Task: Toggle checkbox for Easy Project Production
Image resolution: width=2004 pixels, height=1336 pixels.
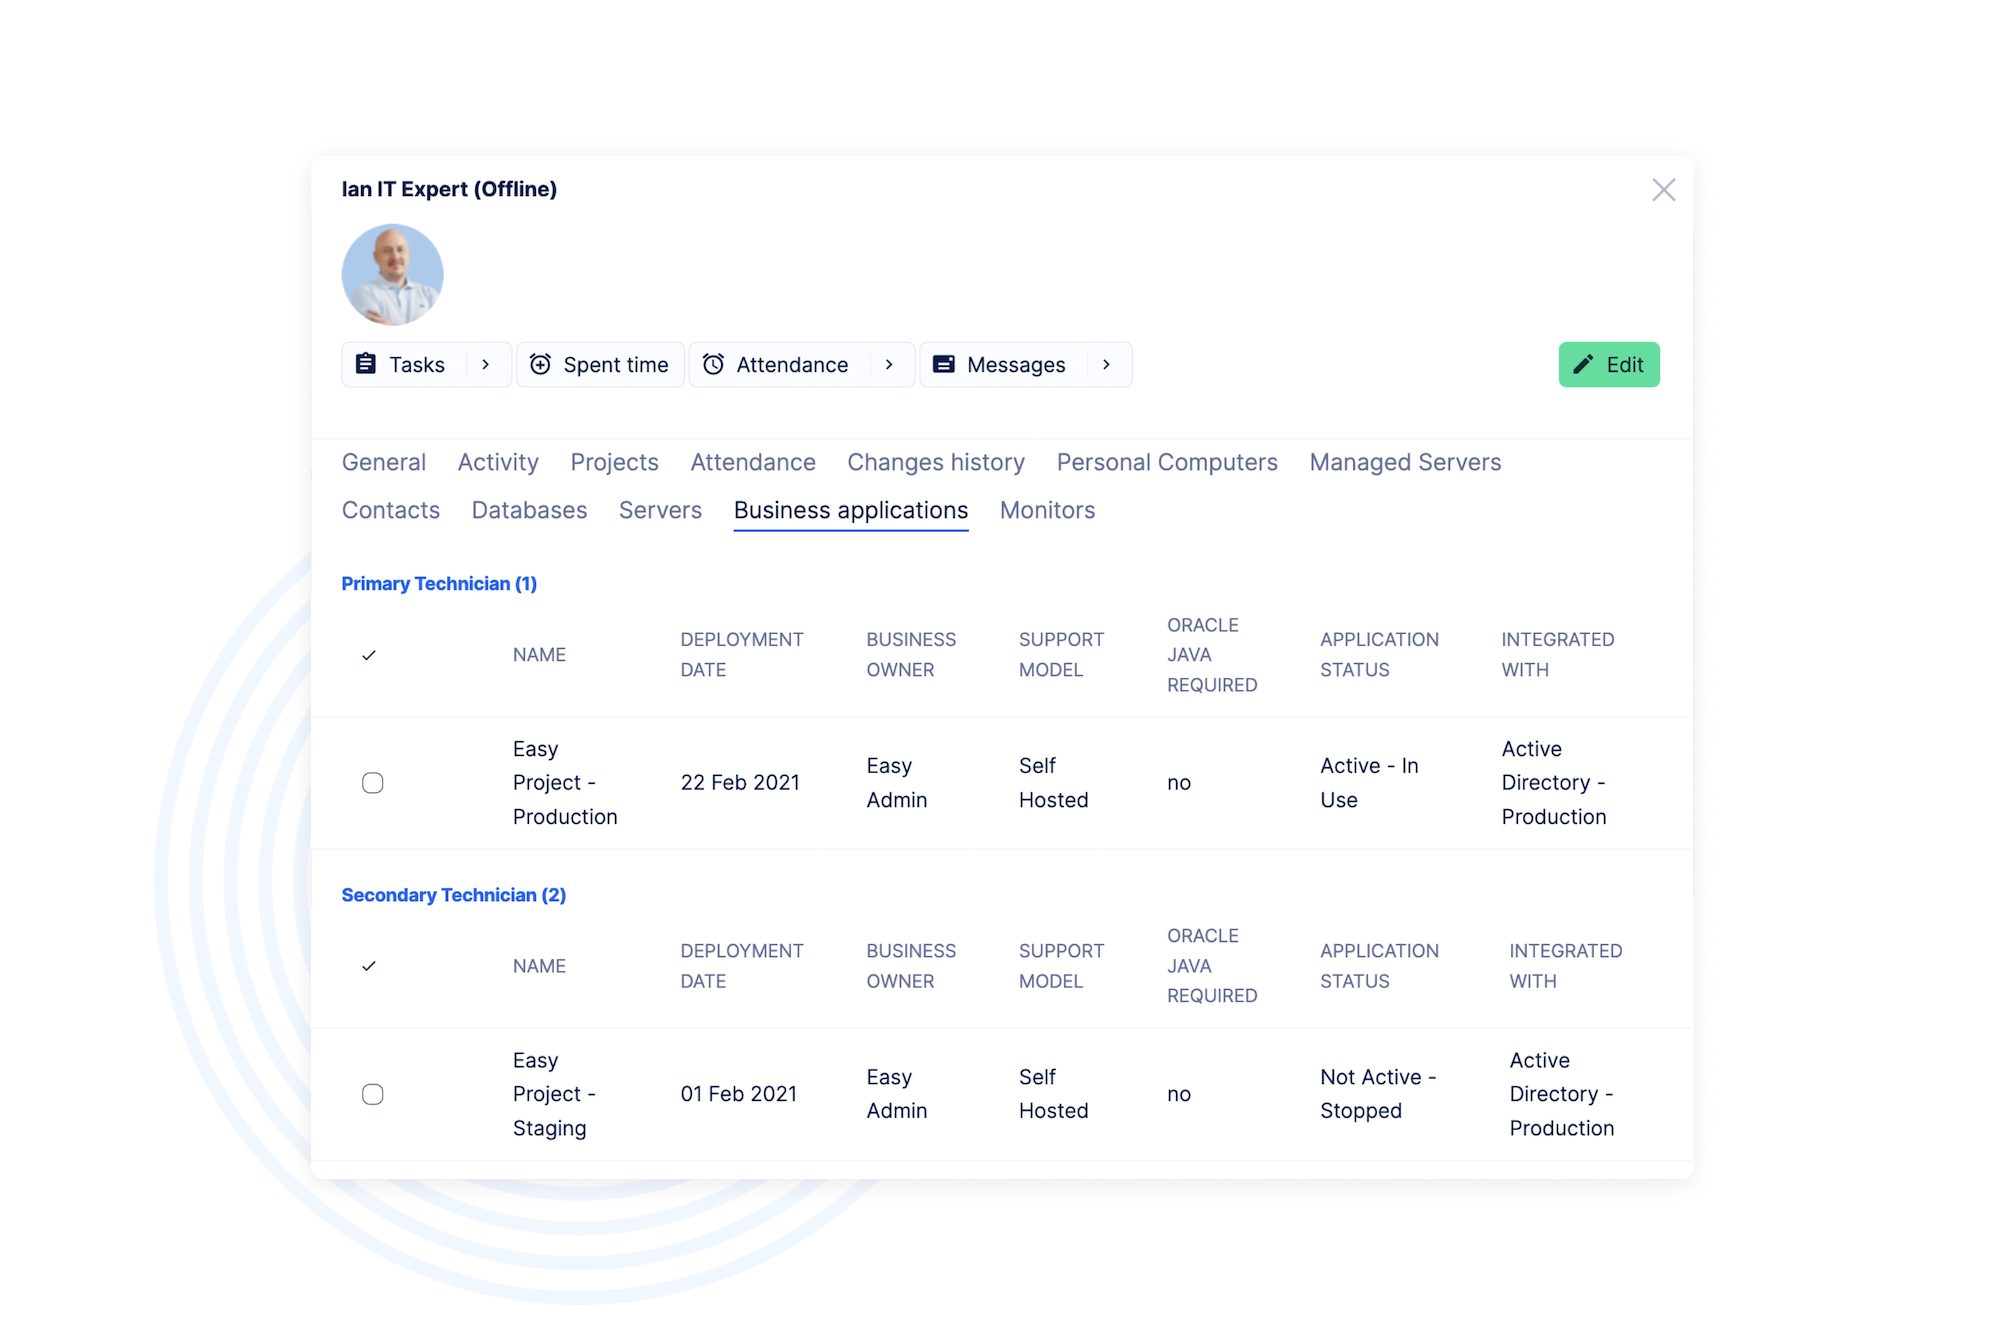Action: click(374, 783)
